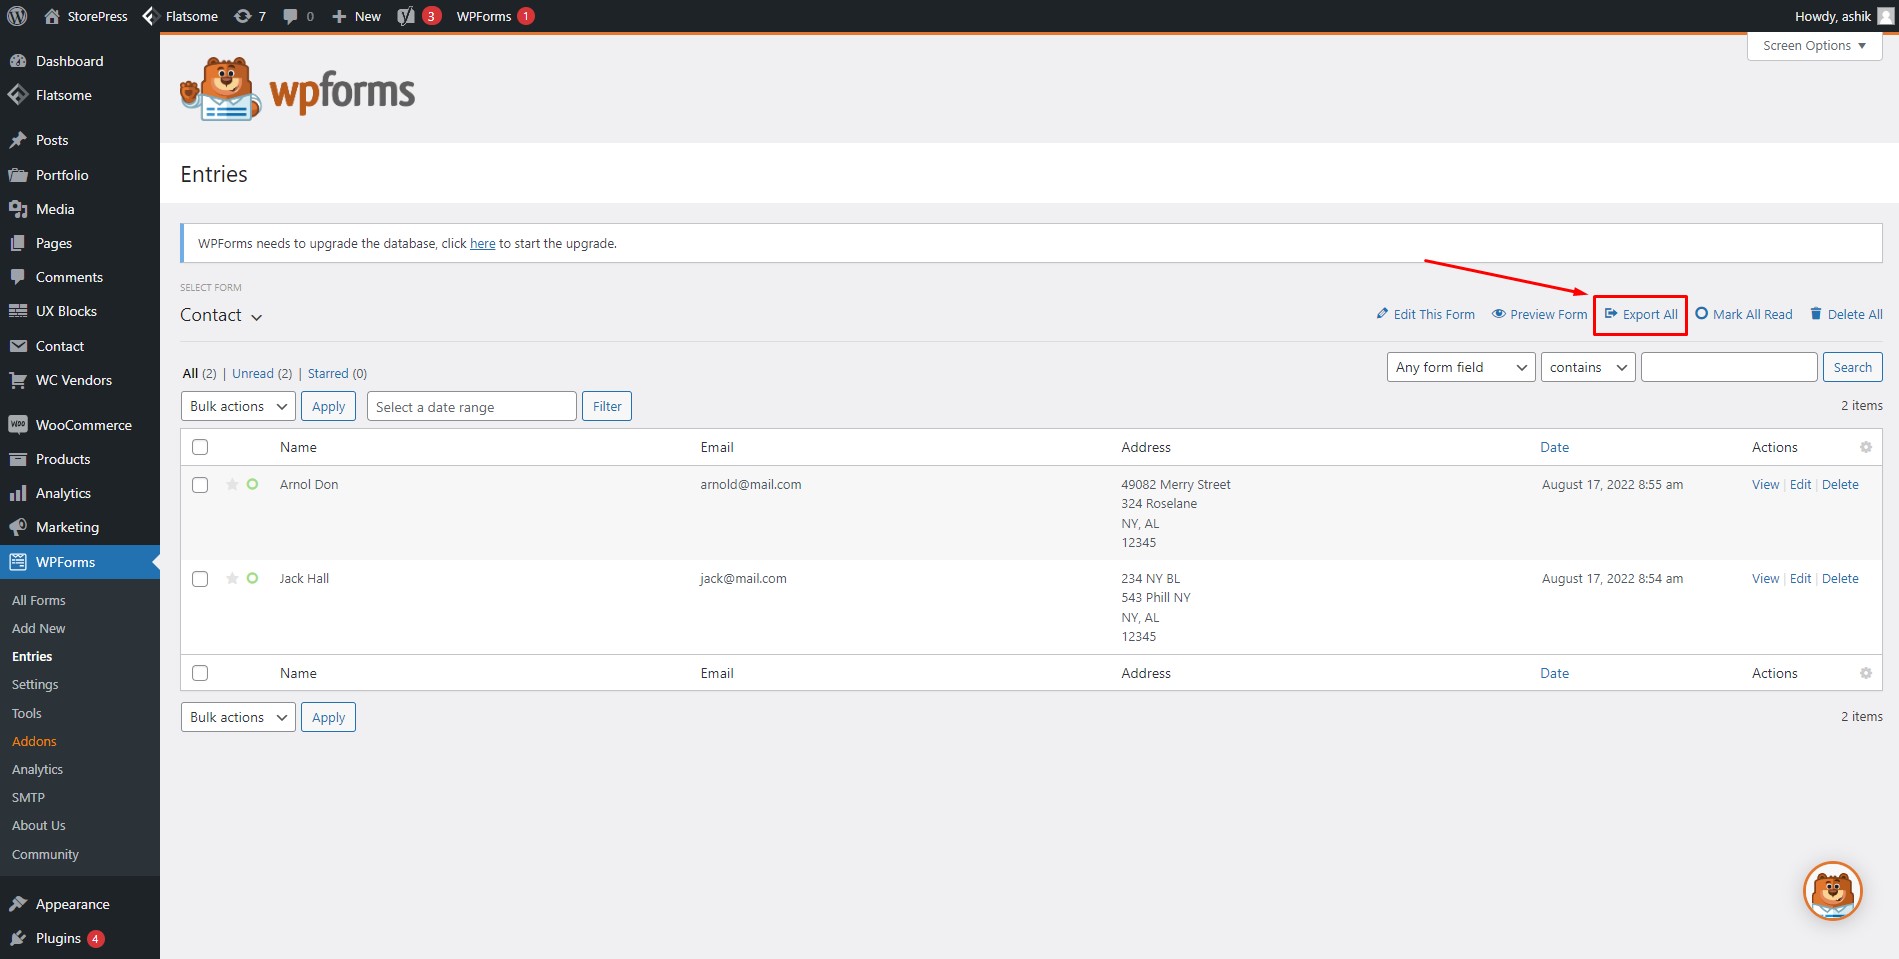Click Preview Form eye link
Viewport: 1899px width, 959px height.
1539,314
